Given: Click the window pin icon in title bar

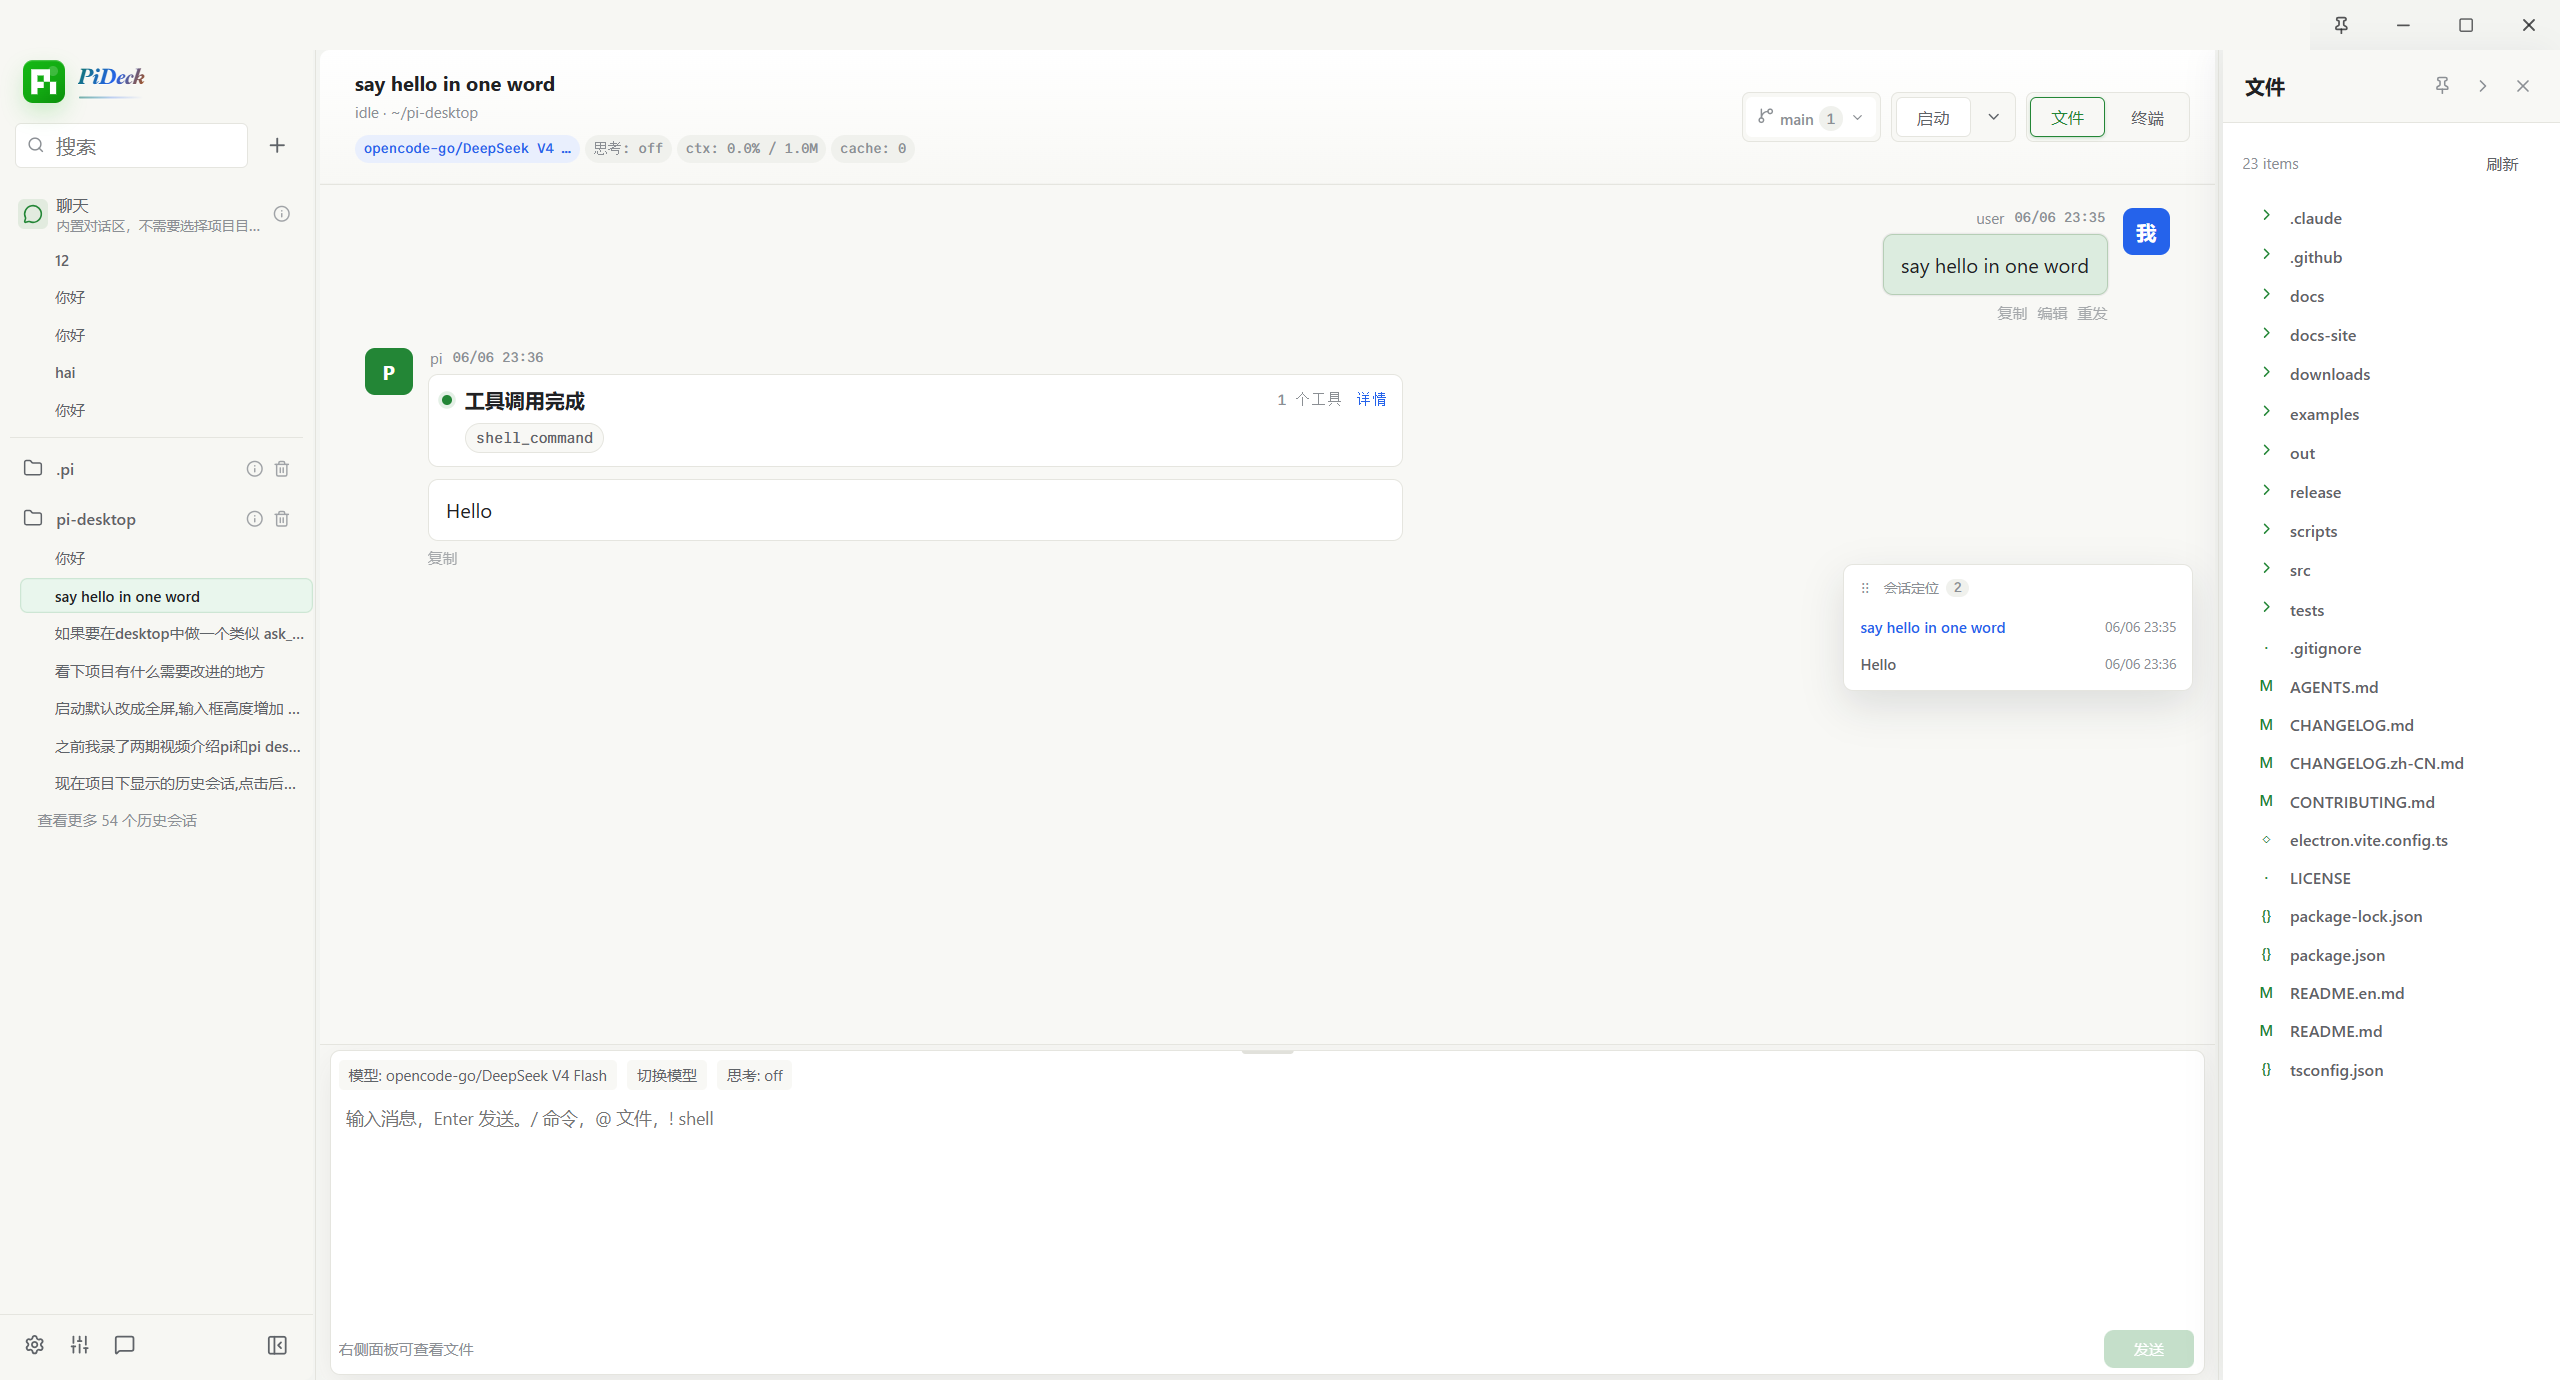Looking at the screenshot, I should (x=2341, y=25).
